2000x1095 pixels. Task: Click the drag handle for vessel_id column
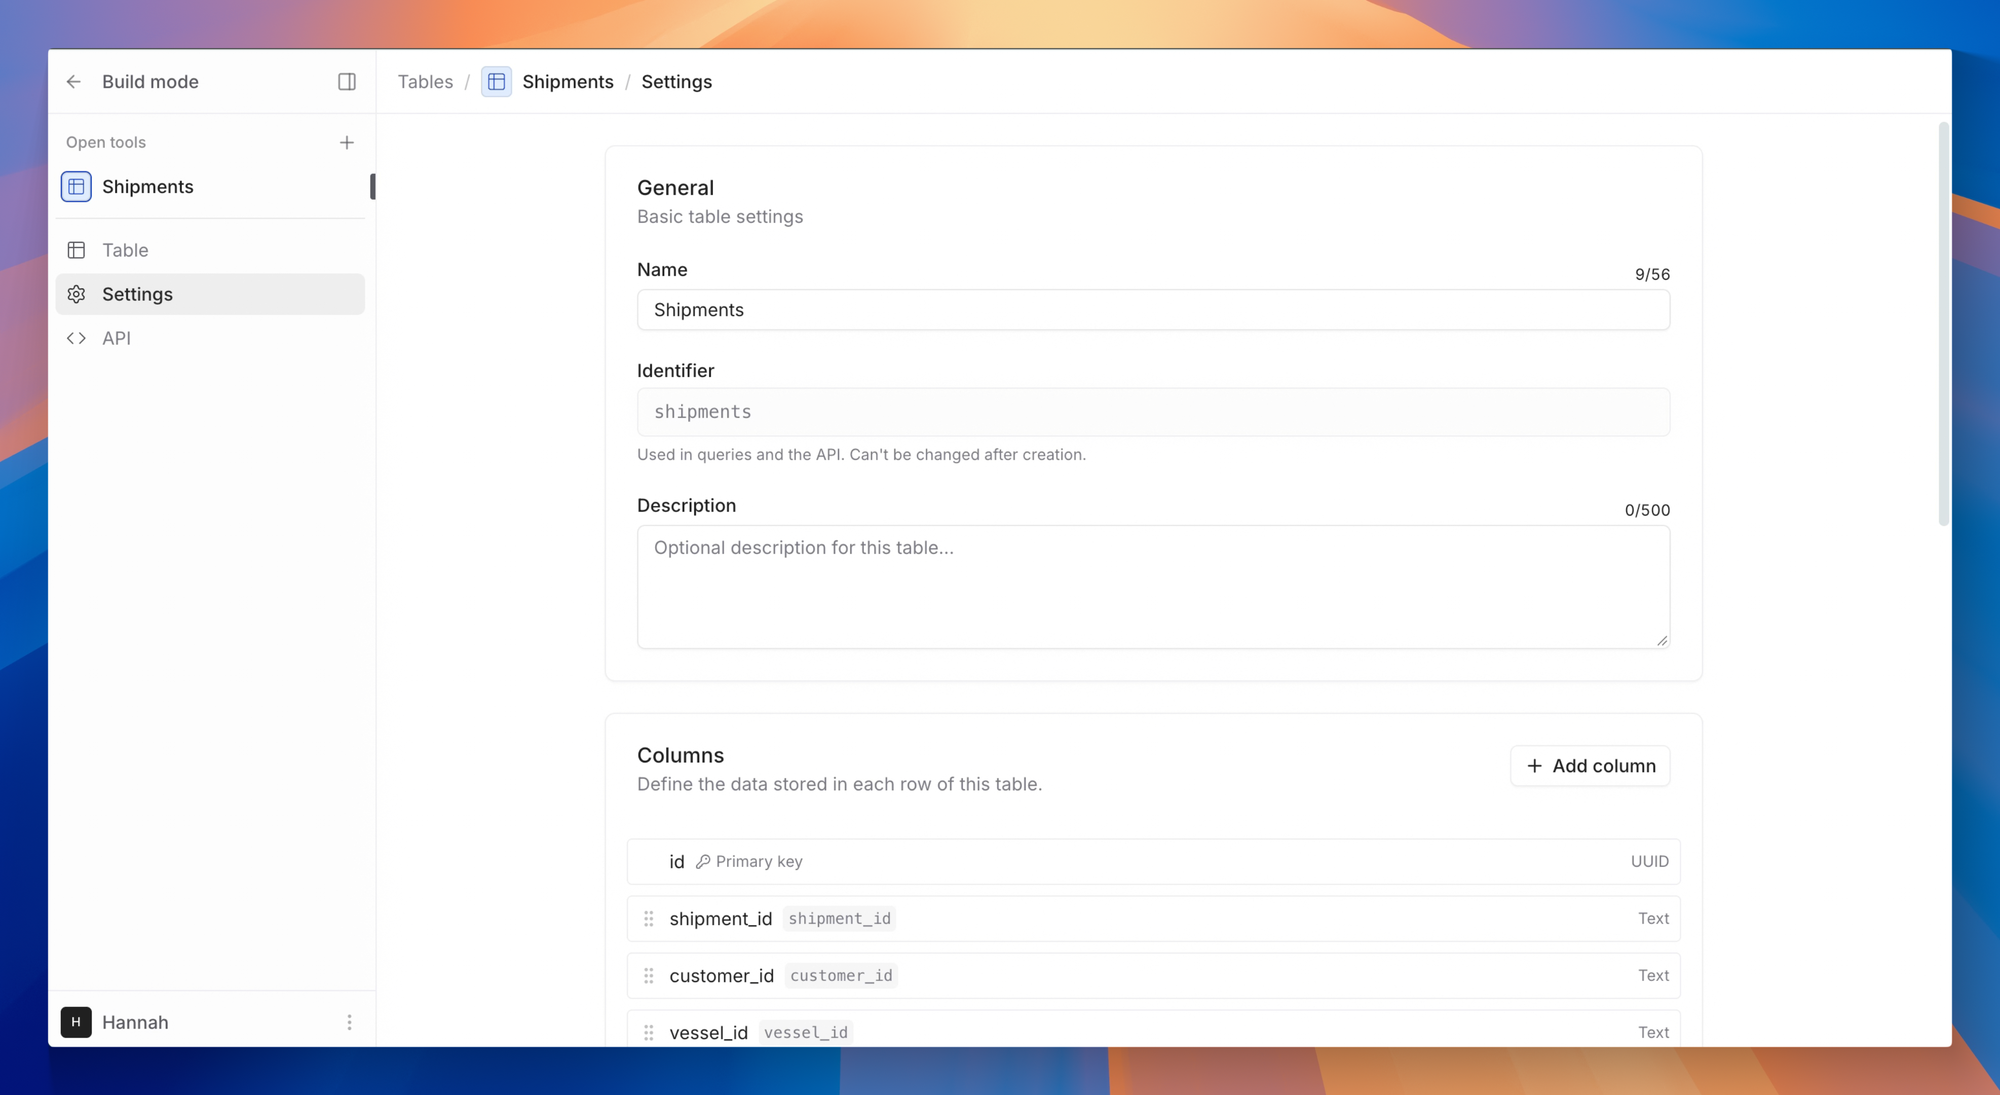coord(649,1032)
